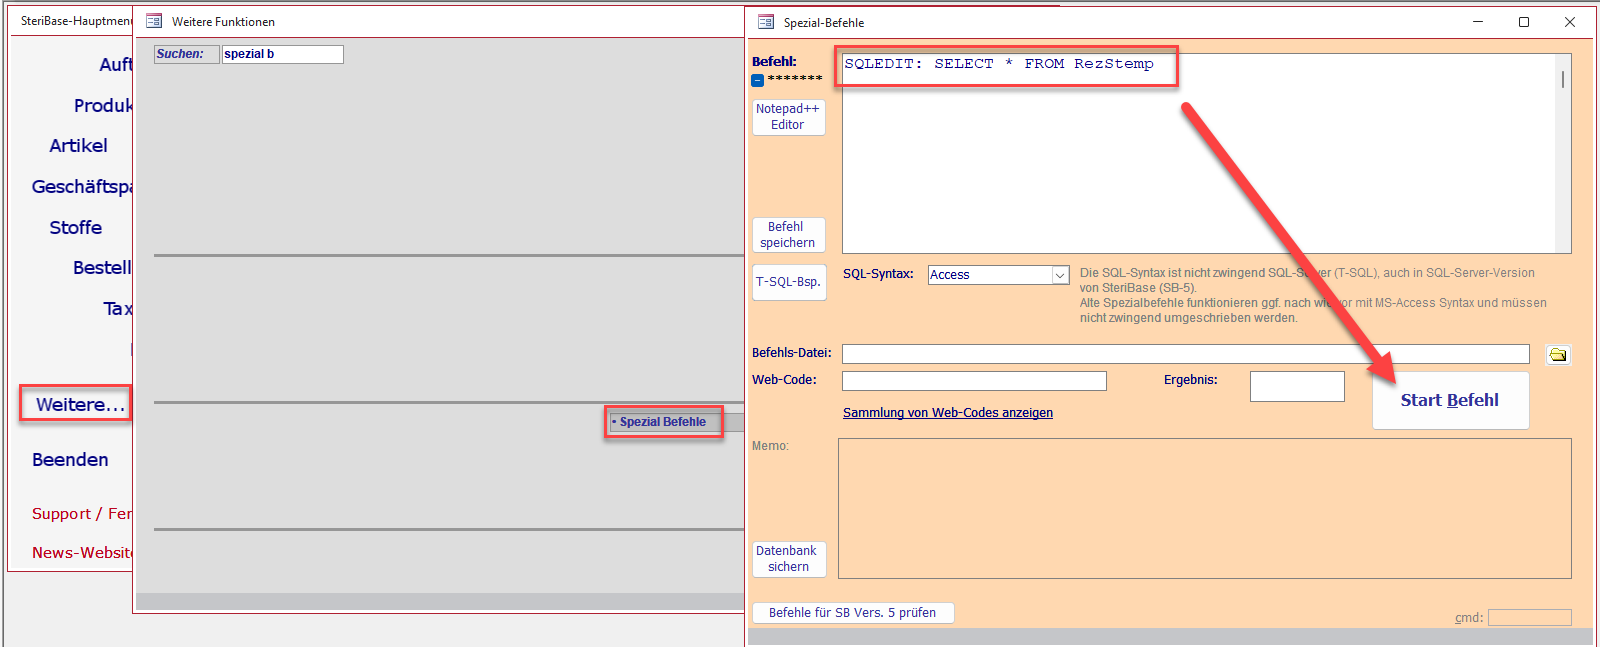Click Support / Fer link in main menu
The image size is (1600, 647).
(82, 514)
